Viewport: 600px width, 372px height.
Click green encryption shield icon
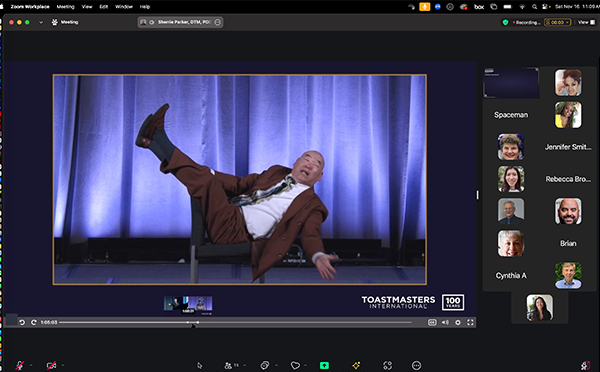tap(505, 22)
